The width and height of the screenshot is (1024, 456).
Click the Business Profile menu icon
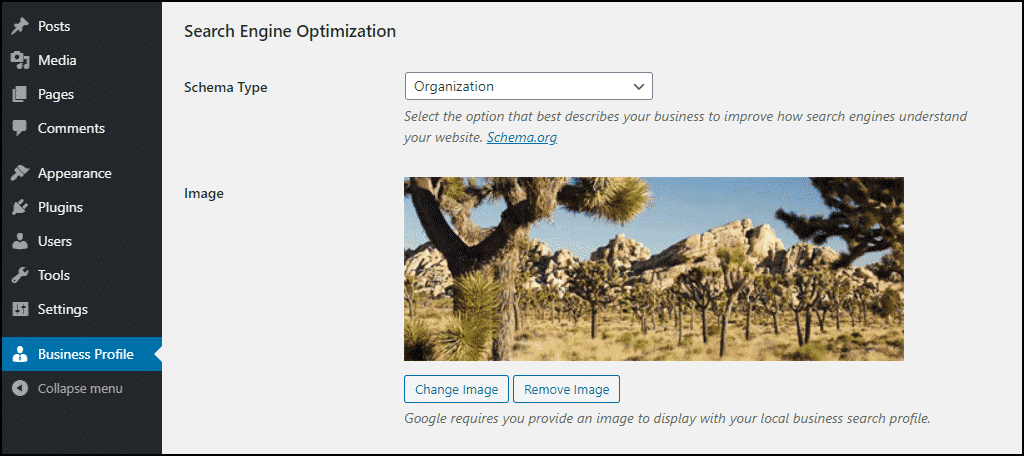pos(20,354)
